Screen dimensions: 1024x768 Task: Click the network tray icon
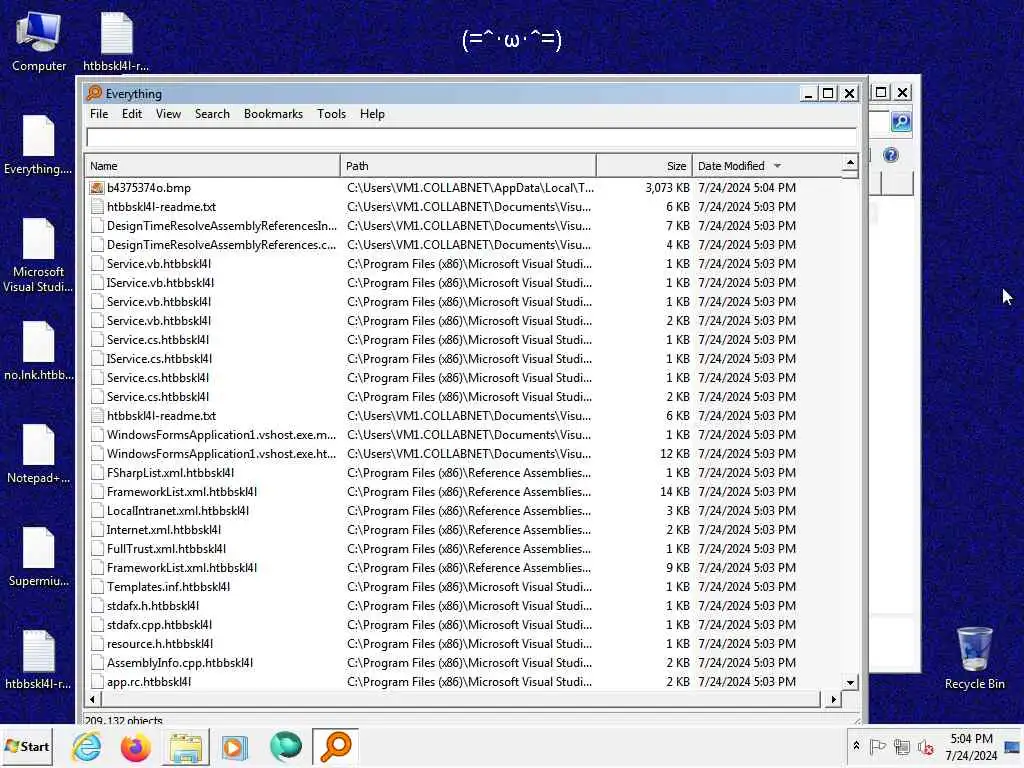pyautogui.click(x=902, y=746)
